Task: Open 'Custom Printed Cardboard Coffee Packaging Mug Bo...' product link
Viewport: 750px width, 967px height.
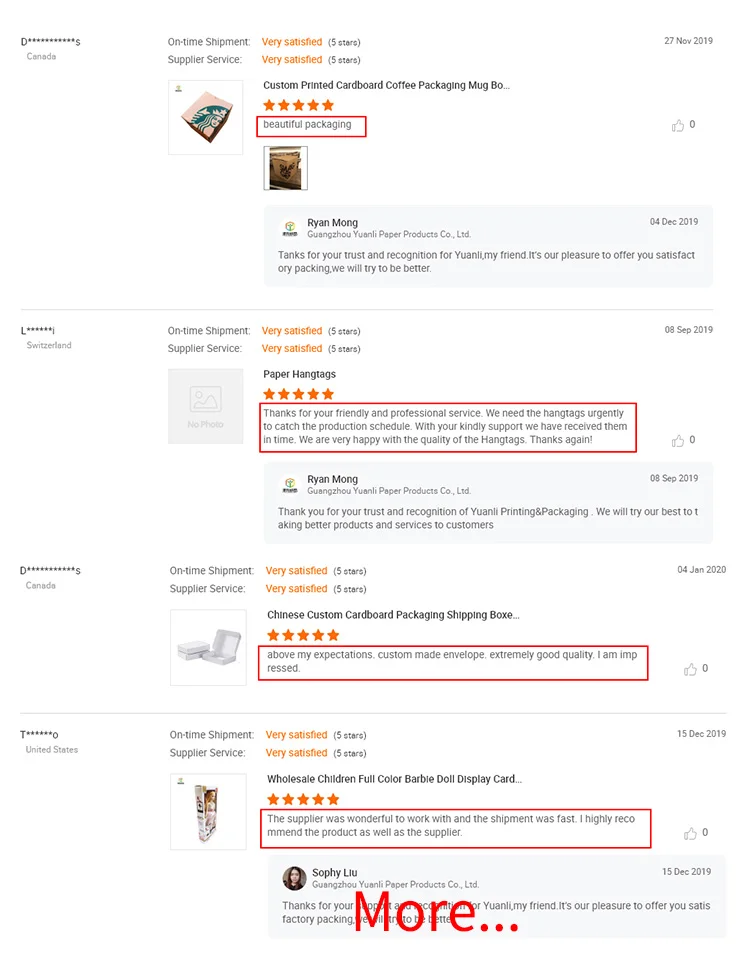Action: pyautogui.click(x=386, y=85)
